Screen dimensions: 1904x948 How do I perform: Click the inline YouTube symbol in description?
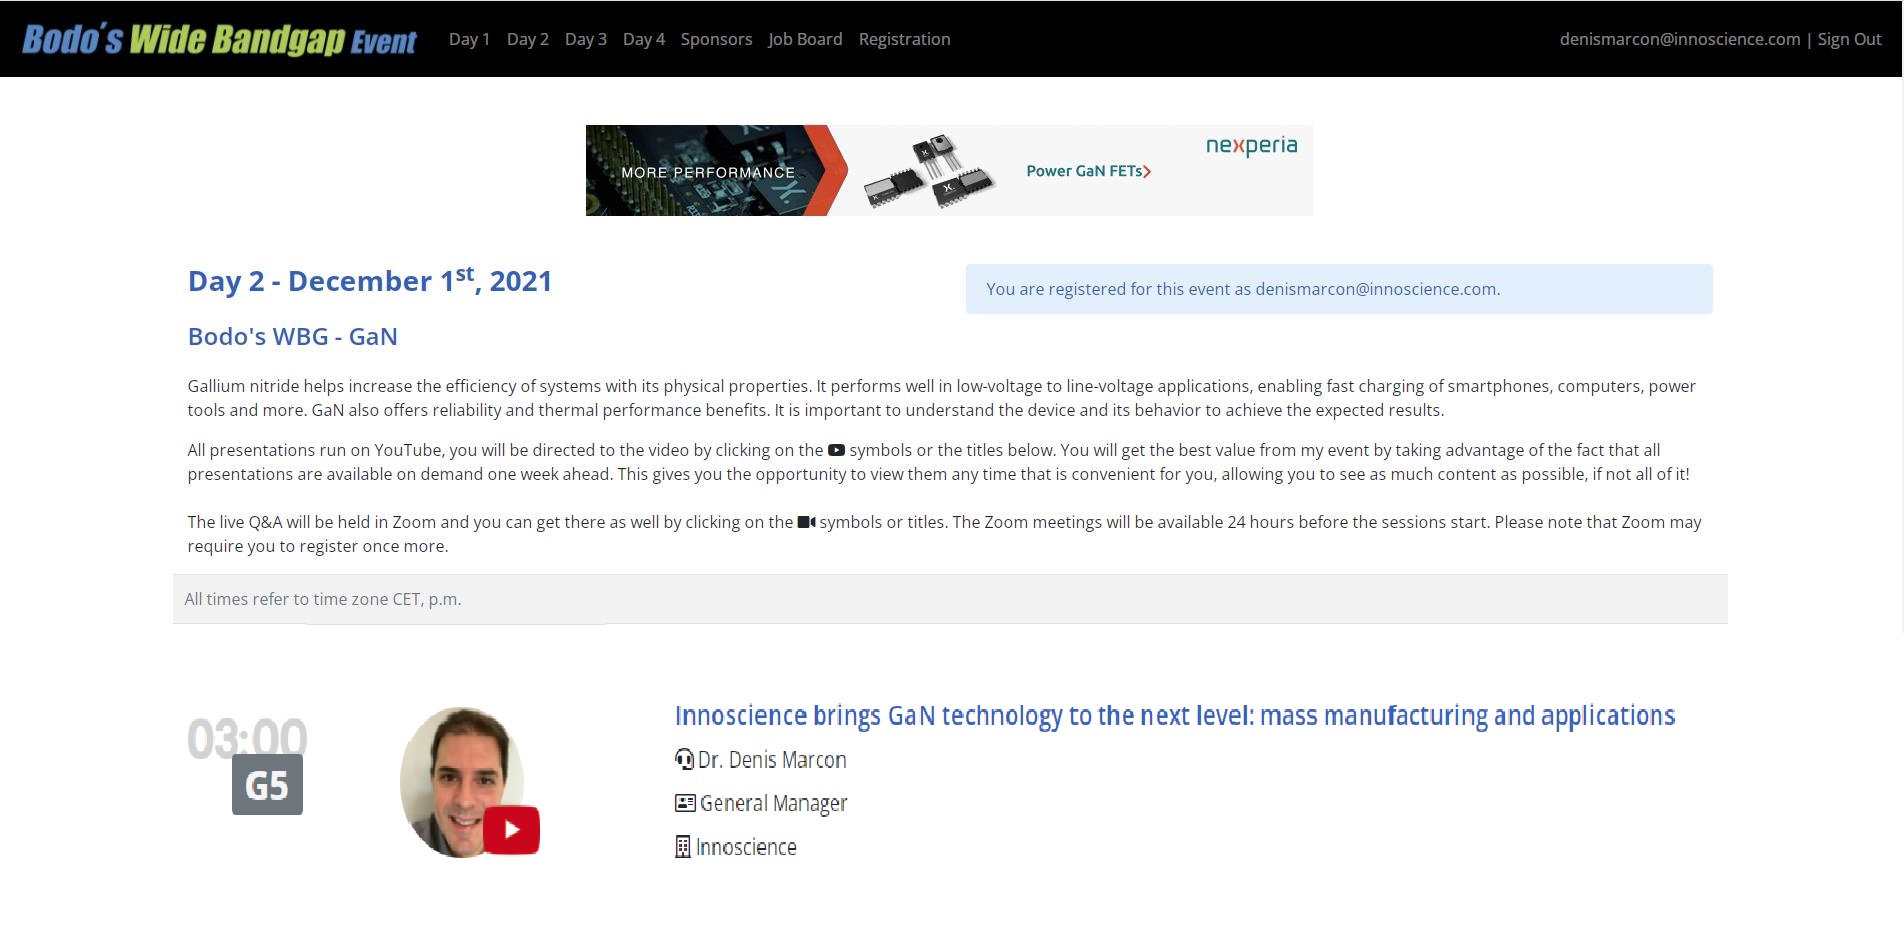pos(836,450)
